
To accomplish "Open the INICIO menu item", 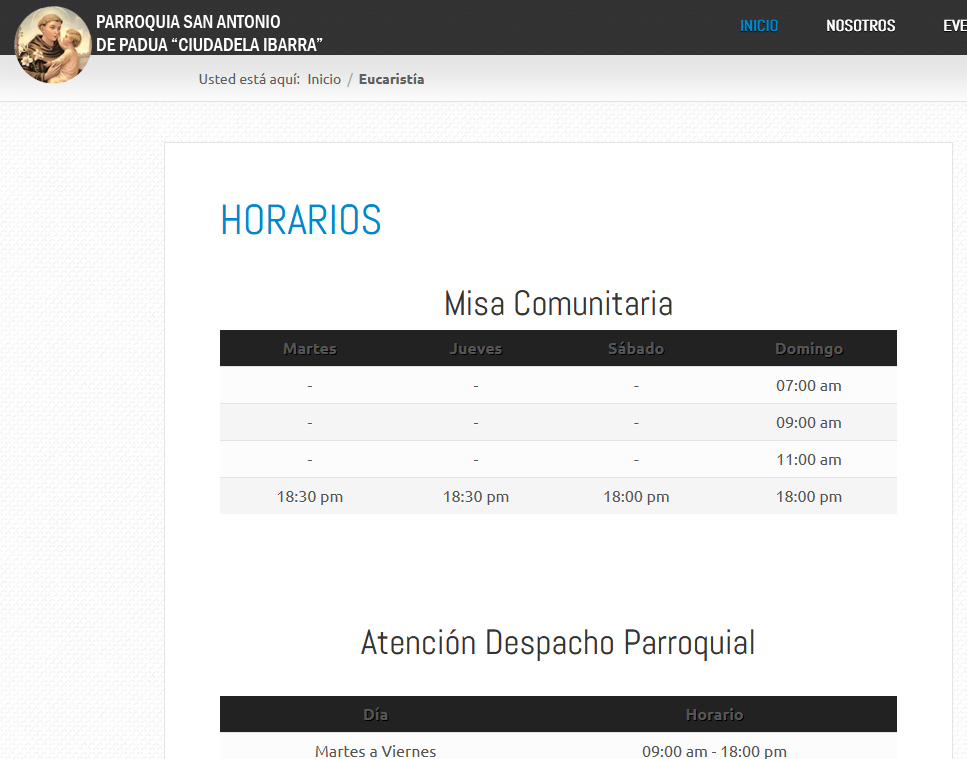I will click(x=759, y=26).
